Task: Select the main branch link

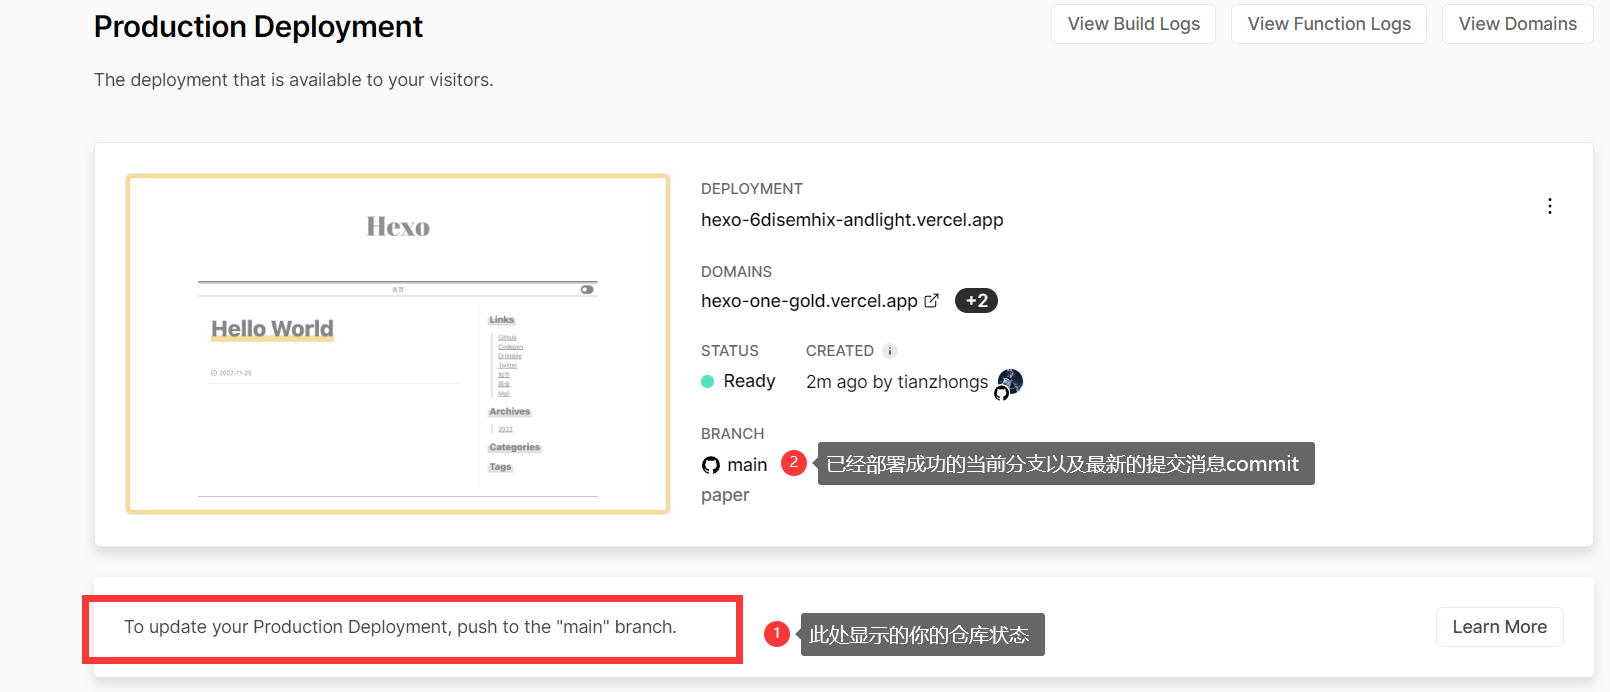Action: point(747,465)
